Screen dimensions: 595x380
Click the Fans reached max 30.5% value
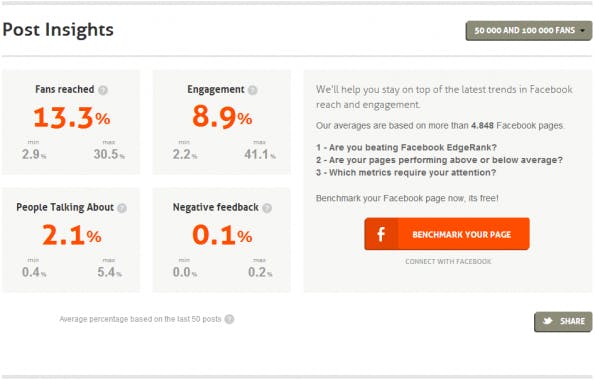point(109,154)
